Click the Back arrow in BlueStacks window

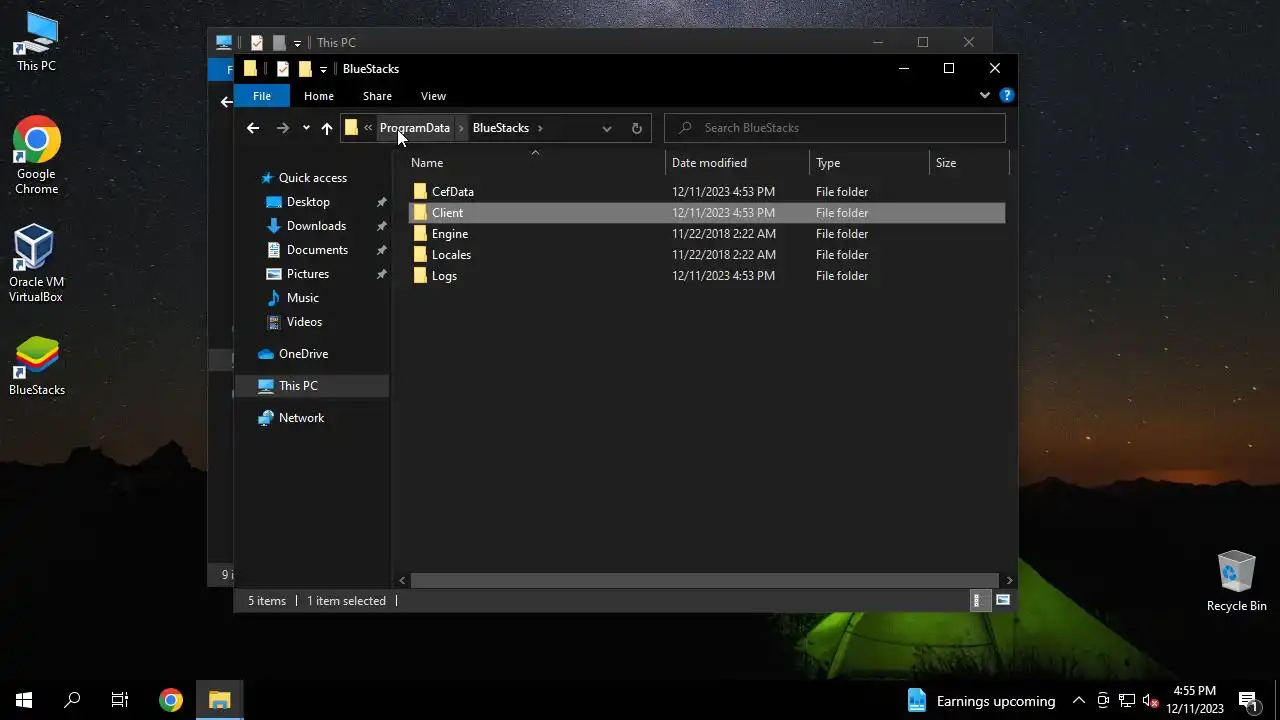(253, 128)
